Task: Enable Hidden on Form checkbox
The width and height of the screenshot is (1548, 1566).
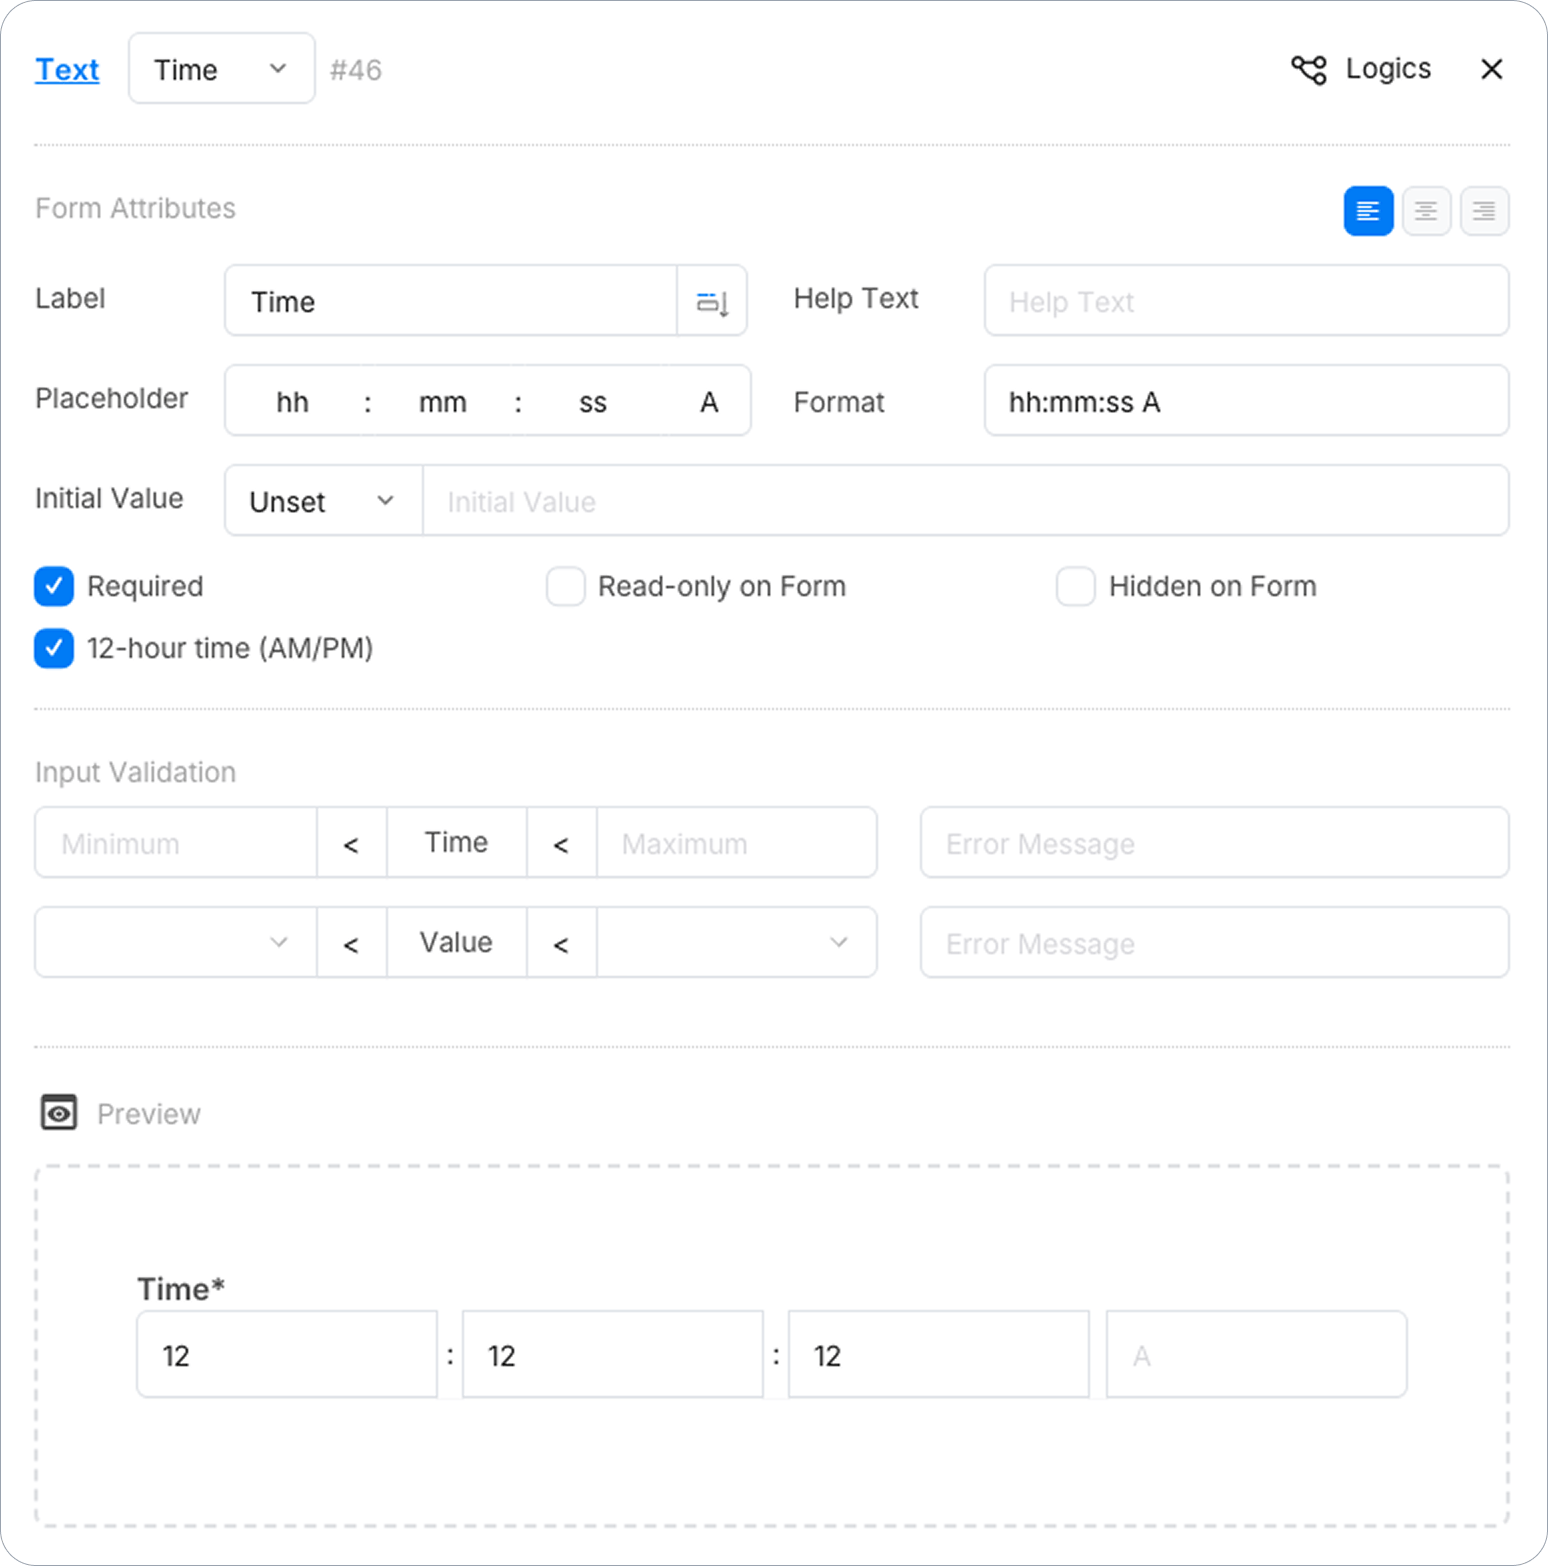Action: pyautogui.click(x=1076, y=587)
